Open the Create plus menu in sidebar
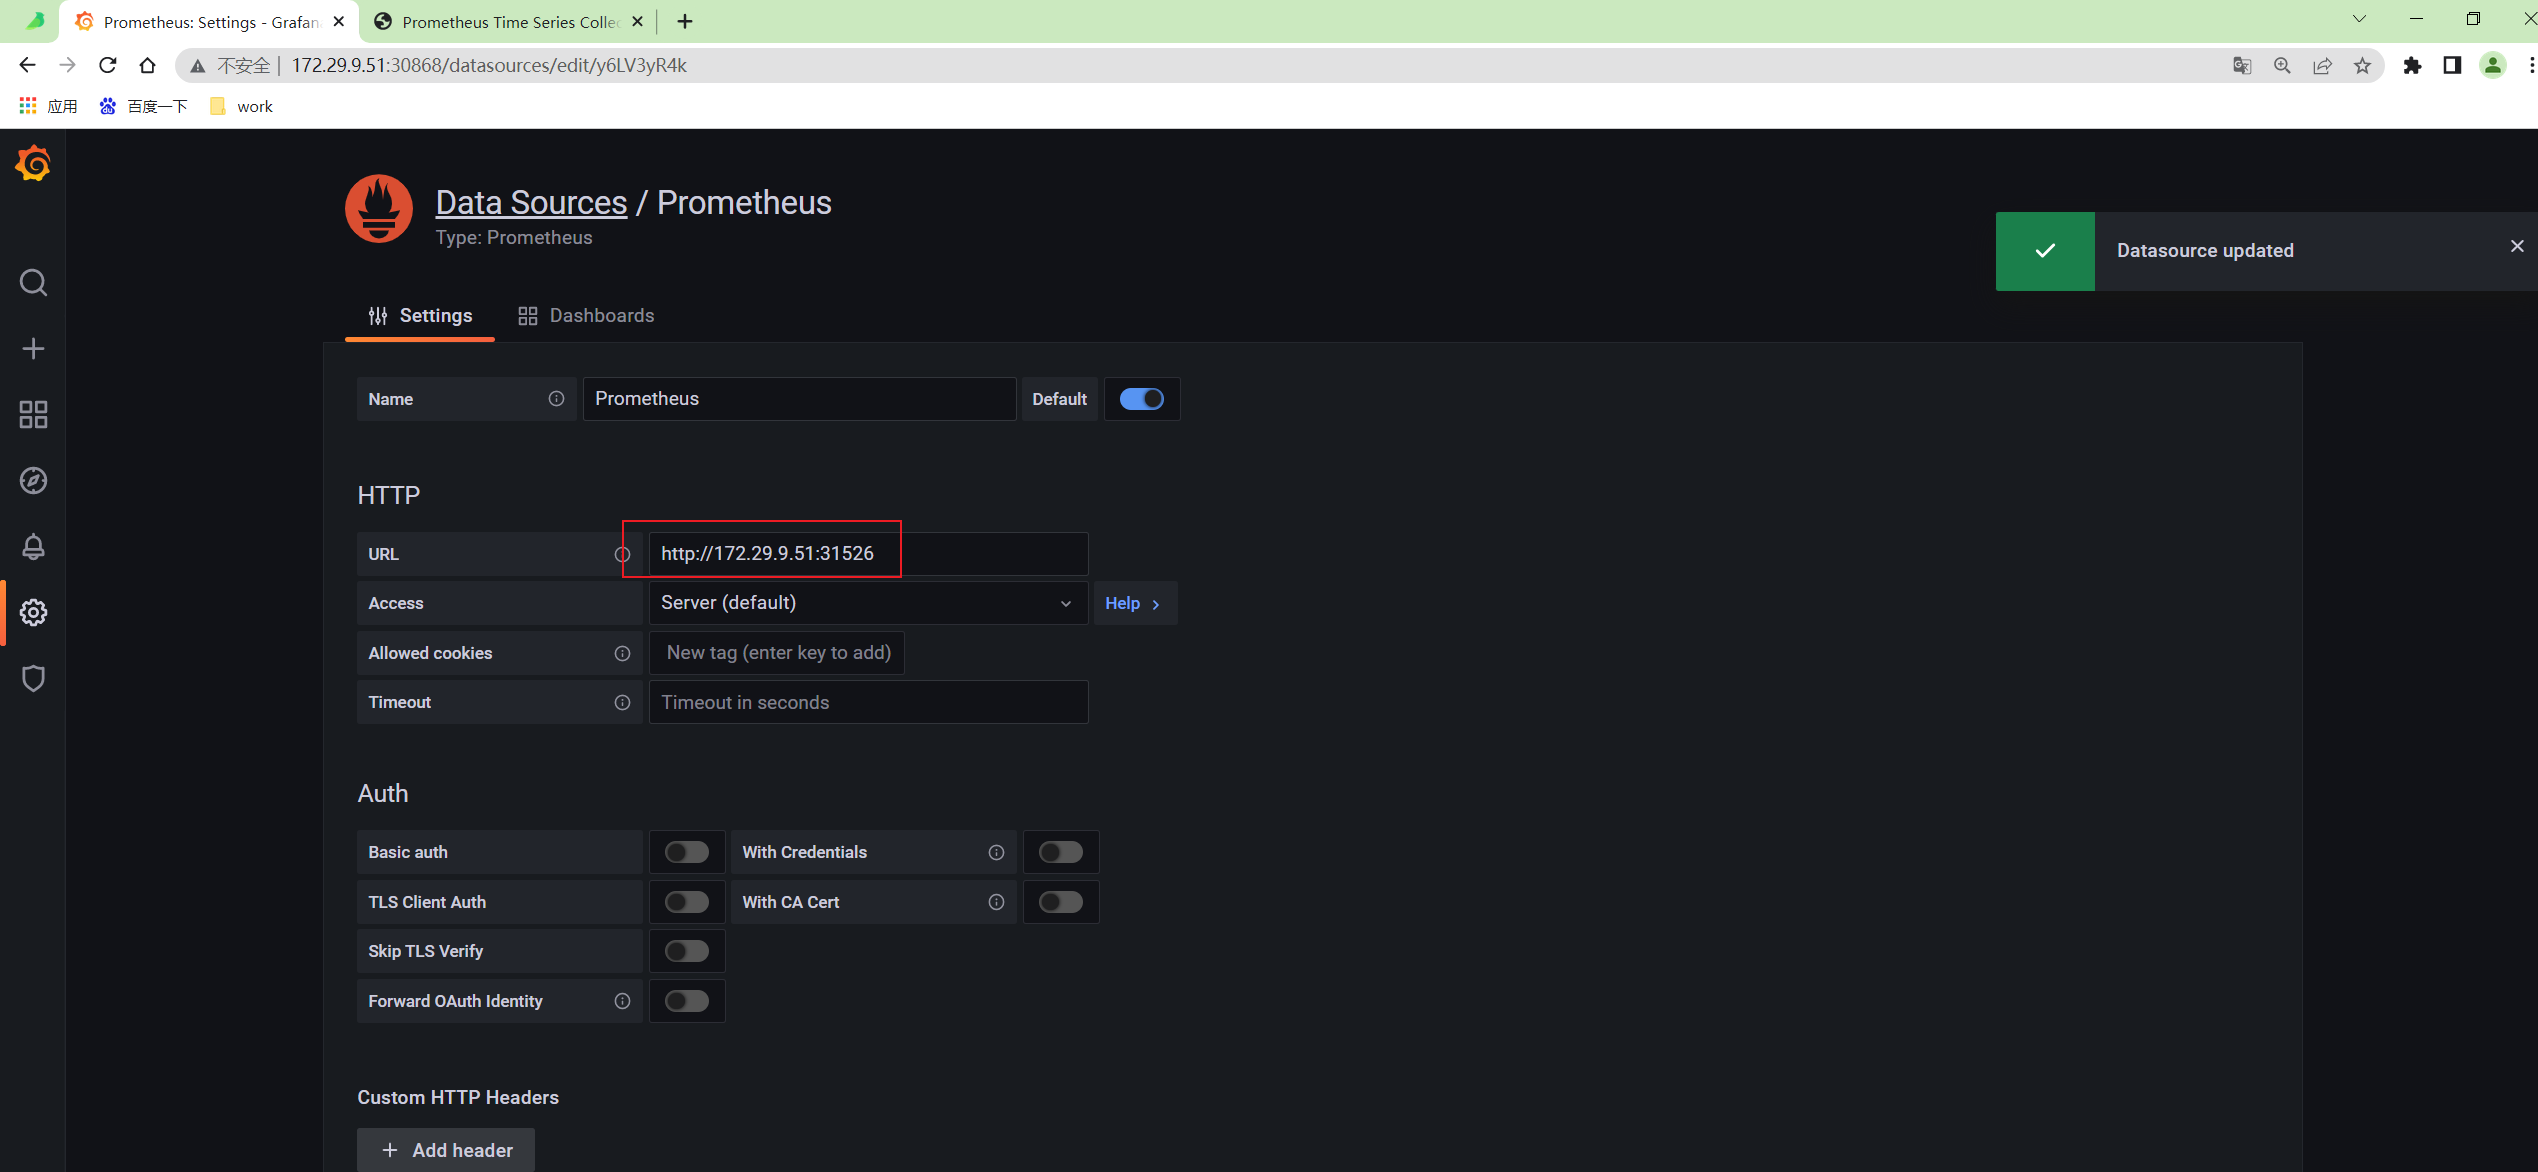 33,349
